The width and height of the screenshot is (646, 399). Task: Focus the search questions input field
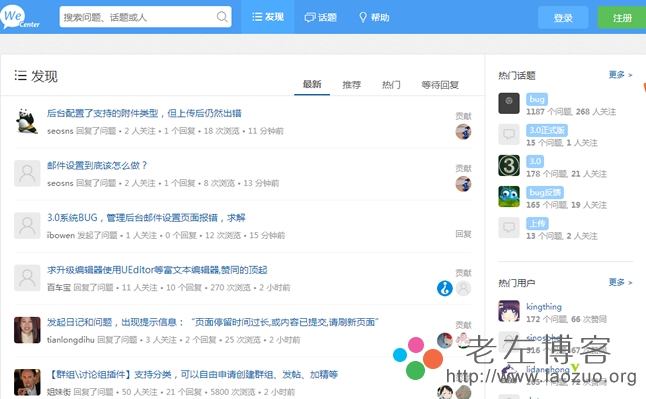pyautogui.click(x=145, y=17)
